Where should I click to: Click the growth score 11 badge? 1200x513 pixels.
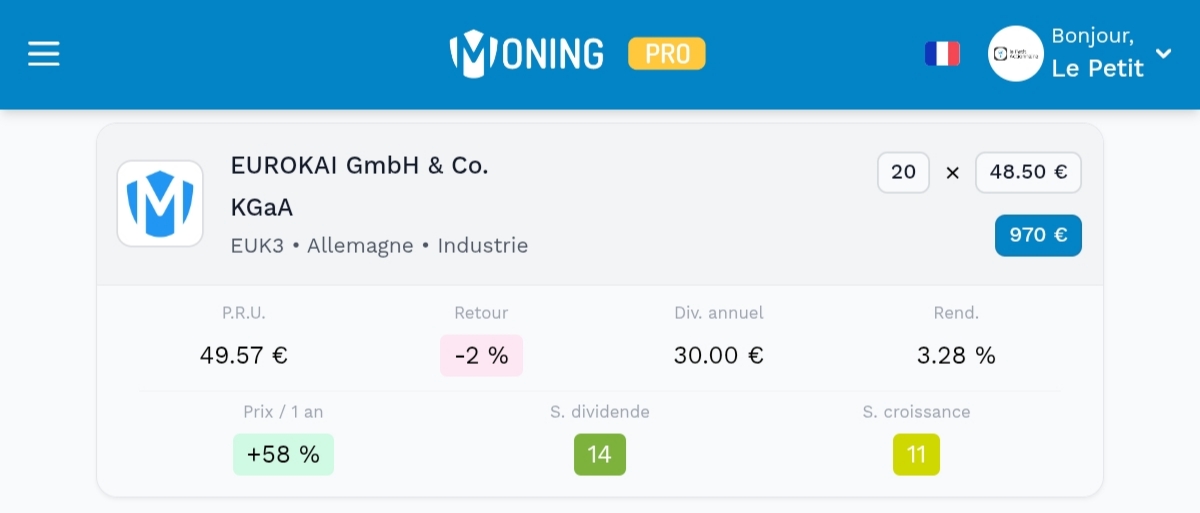[916, 454]
